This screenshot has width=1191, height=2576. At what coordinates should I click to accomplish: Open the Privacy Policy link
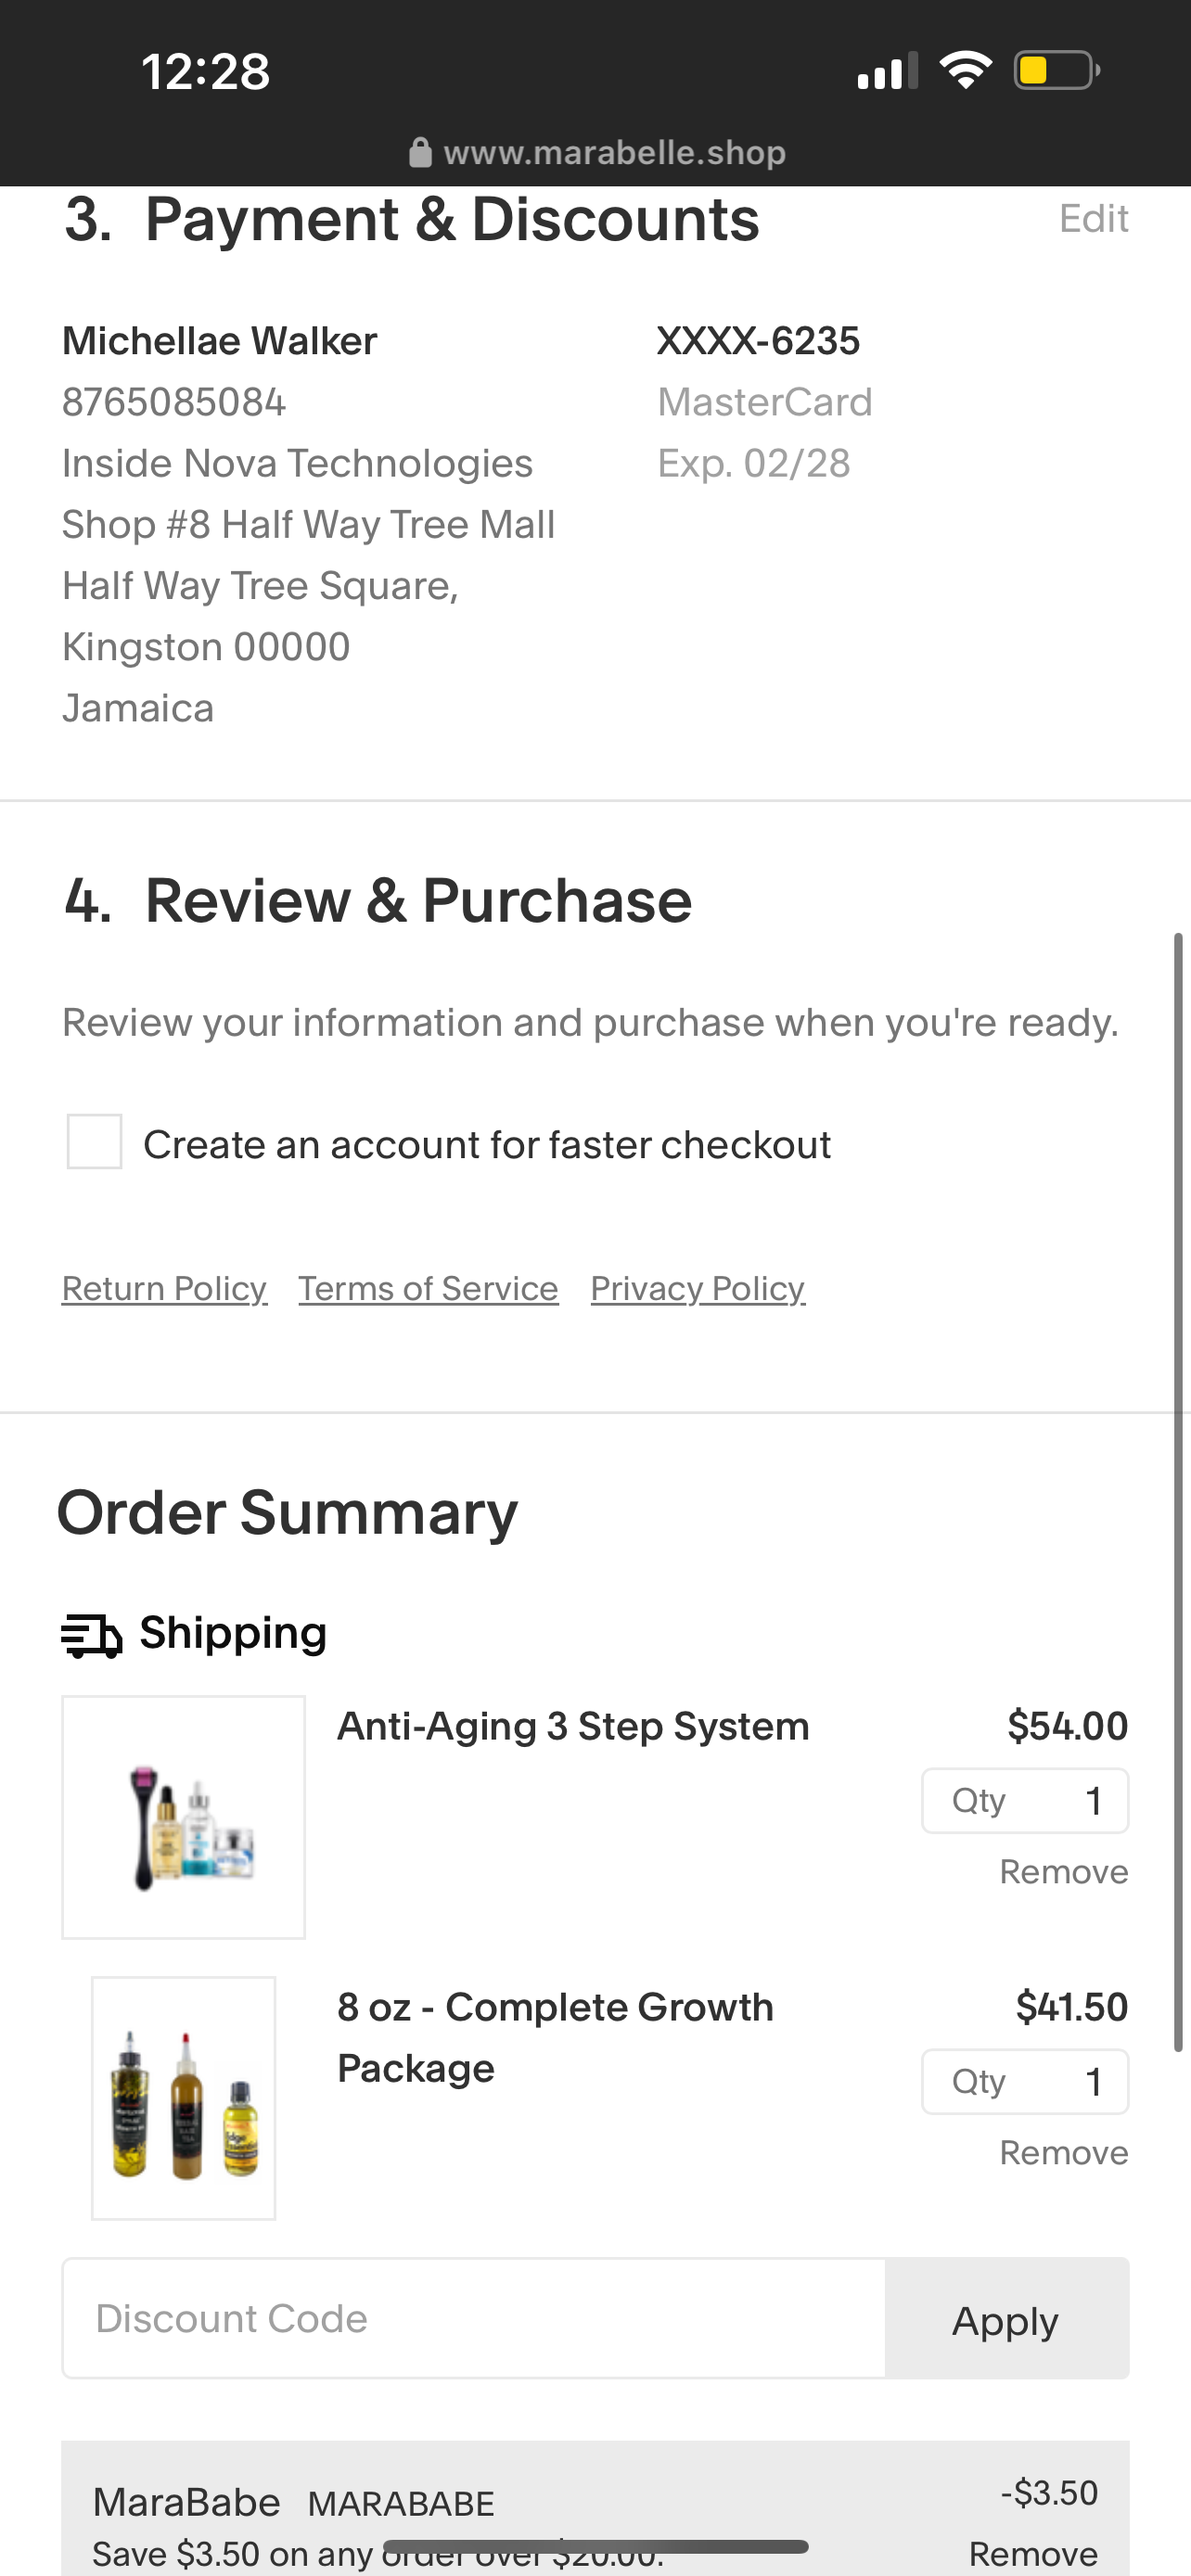[698, 1288]
